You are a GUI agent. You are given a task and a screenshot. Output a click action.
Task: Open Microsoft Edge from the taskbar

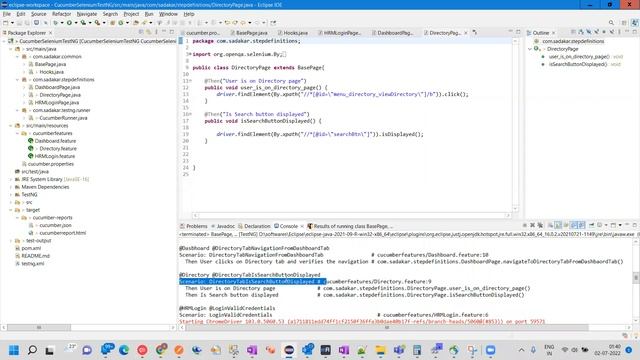[124, 350]
